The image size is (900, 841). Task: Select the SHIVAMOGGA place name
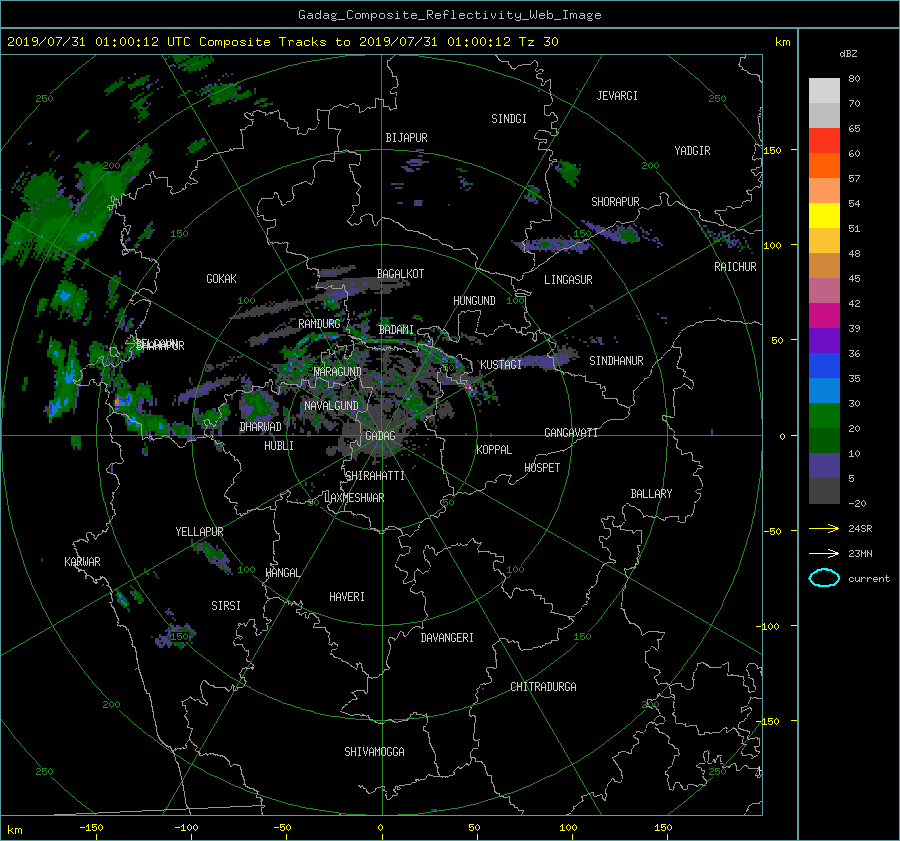374,751
